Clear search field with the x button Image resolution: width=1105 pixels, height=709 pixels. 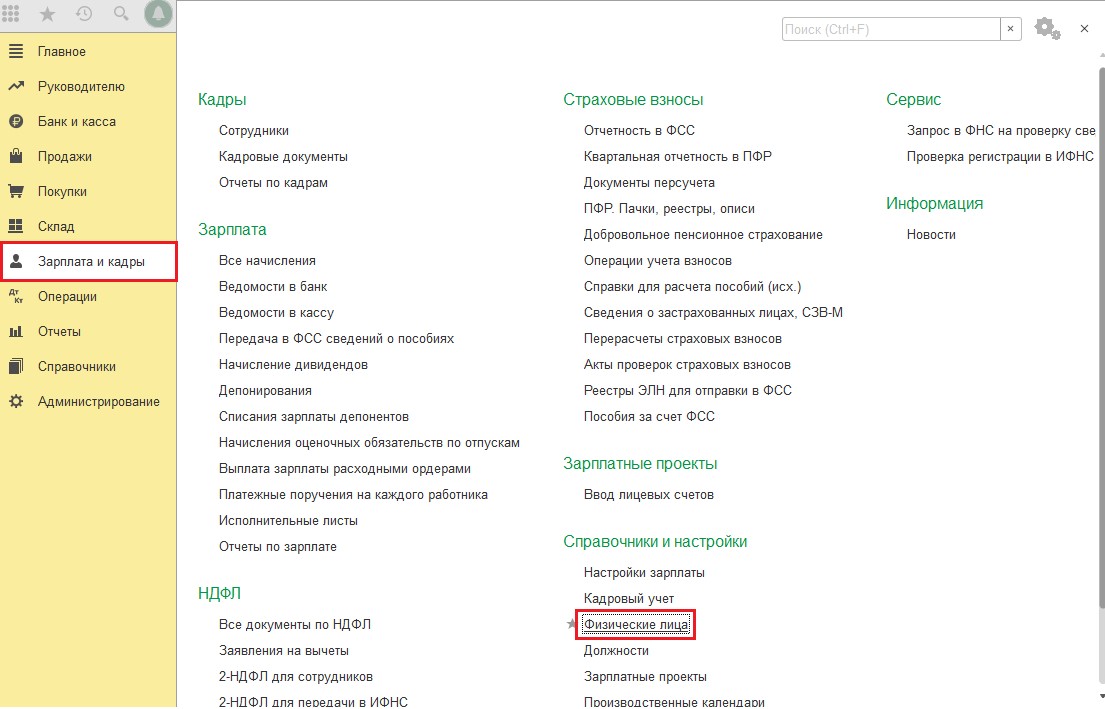1011,29
